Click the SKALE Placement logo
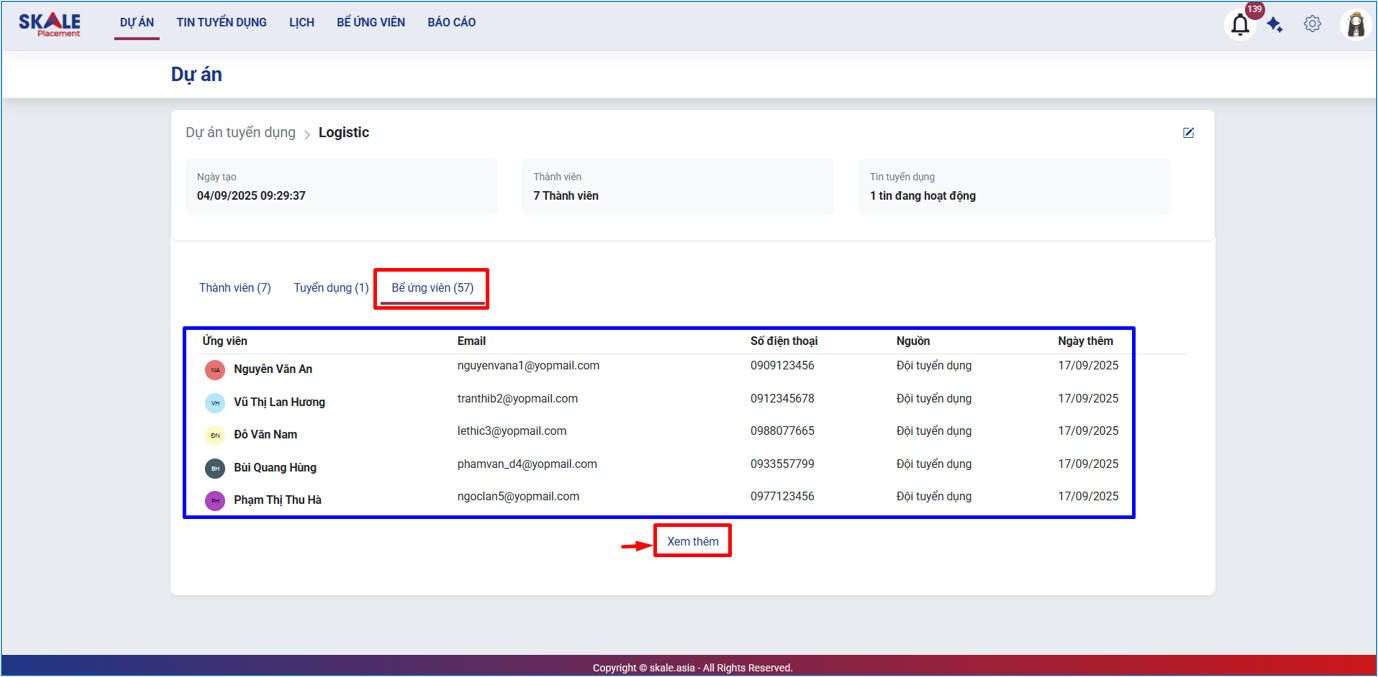 tap(50, 24)
